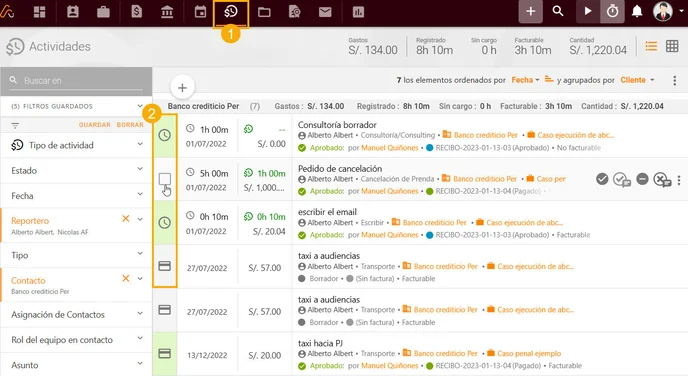The image size is (688, 376).
Task: Click approve-with-comment icon on Pedido de cancelación
Action: point(622,179)
